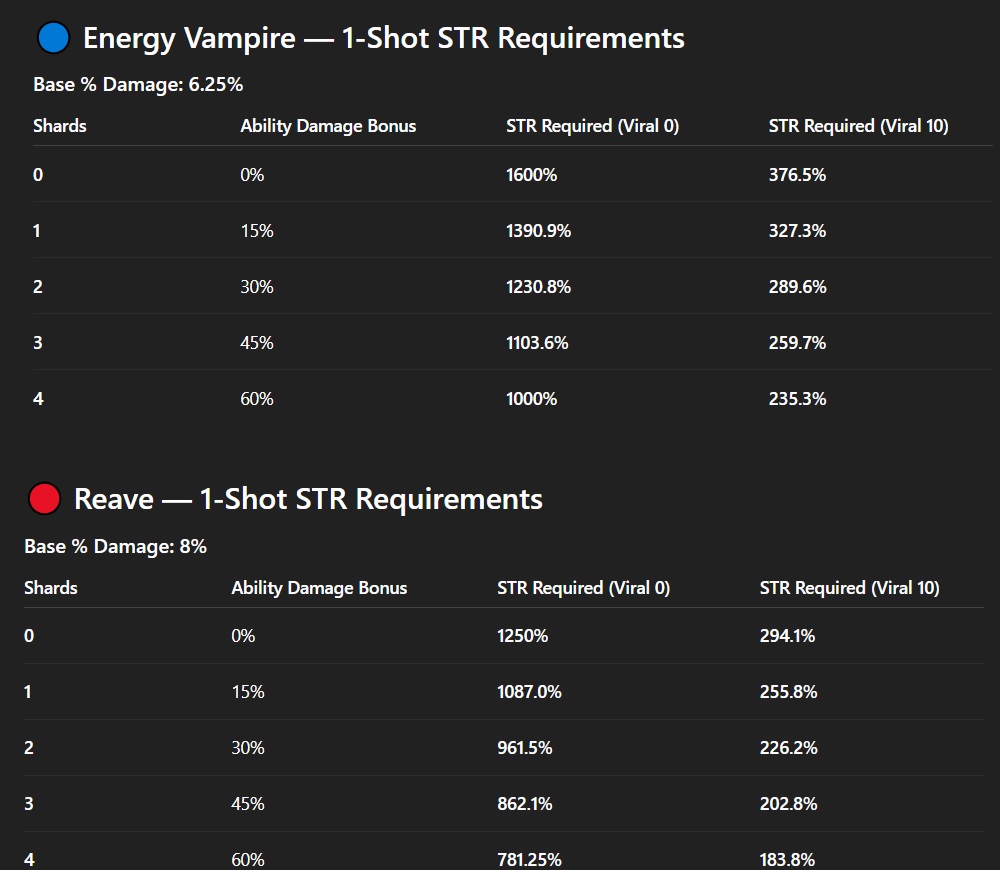
Task: Click the '294.1%' cell
Action: click(787, 636)
